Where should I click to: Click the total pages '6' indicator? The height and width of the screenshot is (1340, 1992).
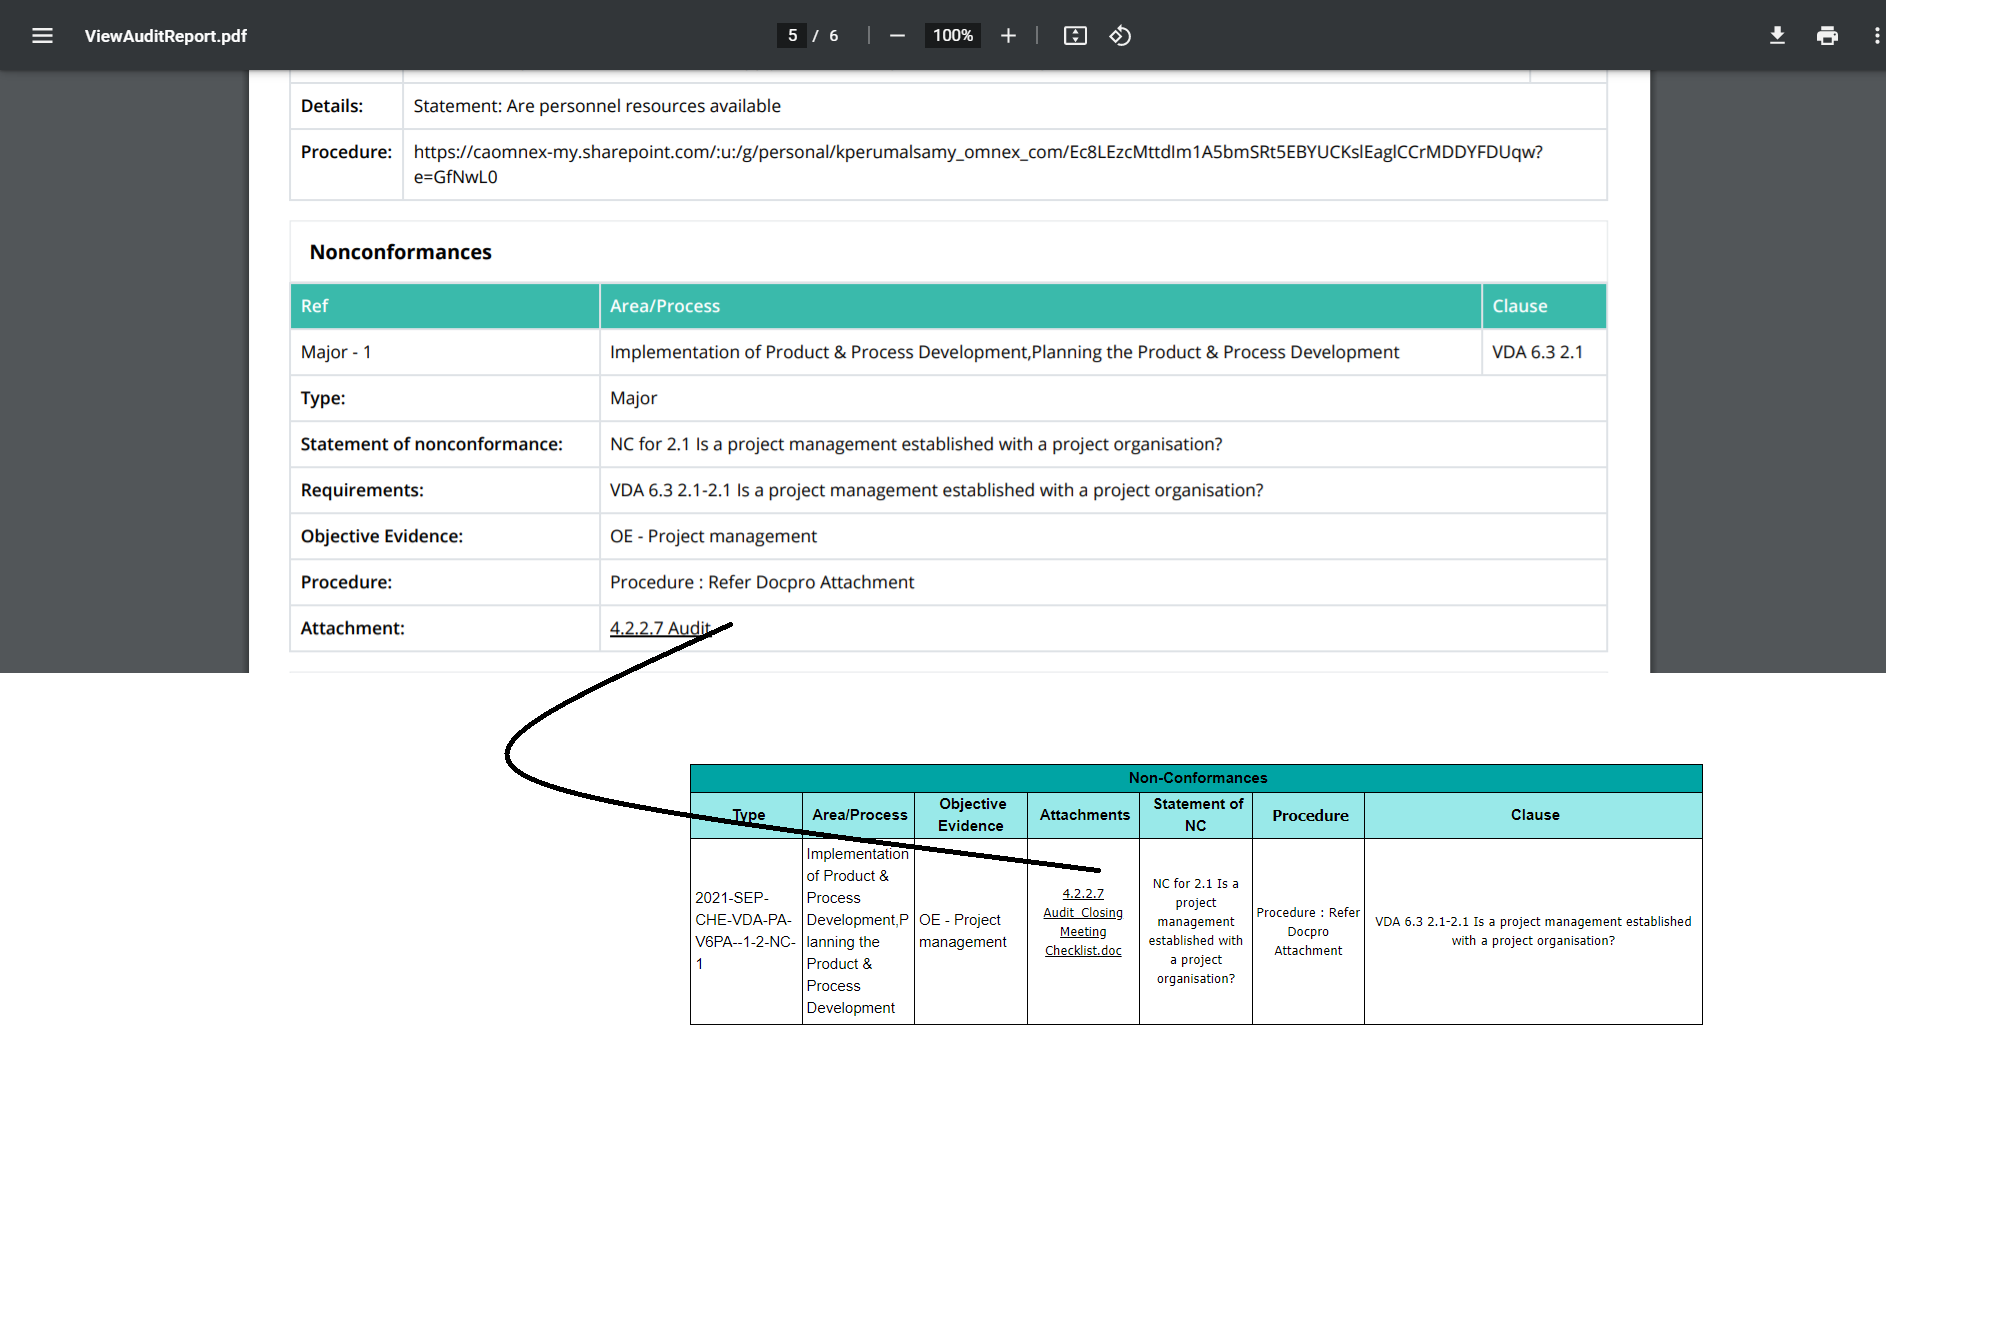834,36
